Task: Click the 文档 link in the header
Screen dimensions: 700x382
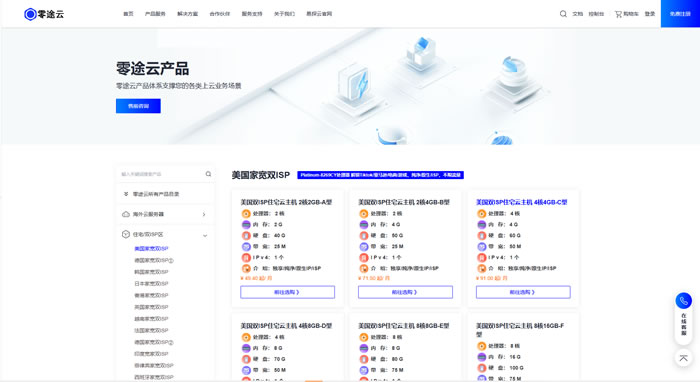Action: tap(578, 14)
